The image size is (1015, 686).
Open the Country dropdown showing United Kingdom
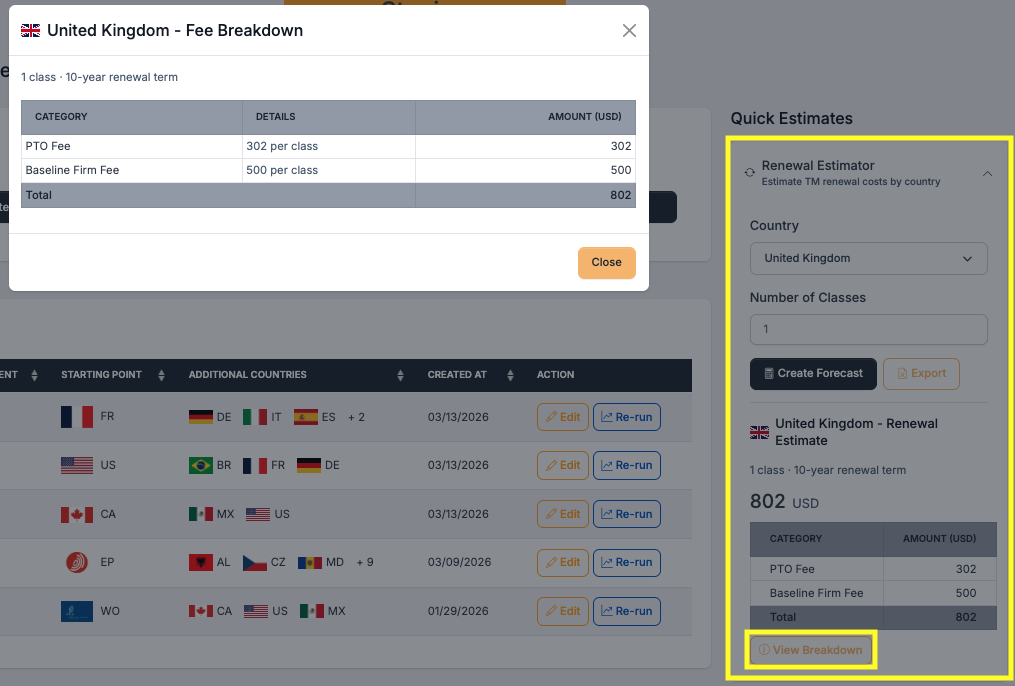pos(868,258)
